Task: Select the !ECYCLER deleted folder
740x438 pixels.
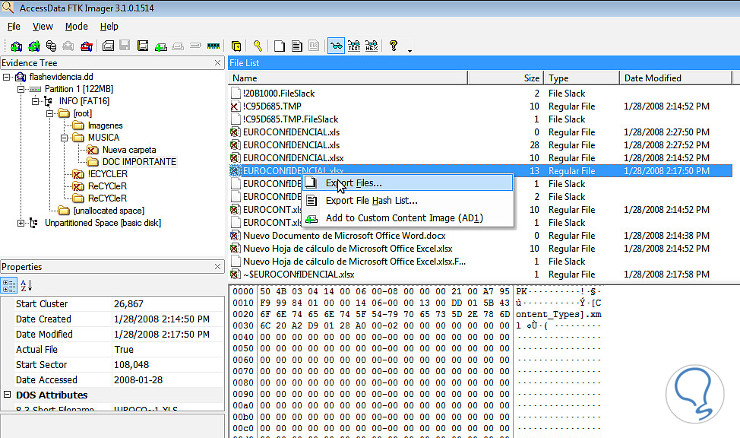Action: pos(108,174)
